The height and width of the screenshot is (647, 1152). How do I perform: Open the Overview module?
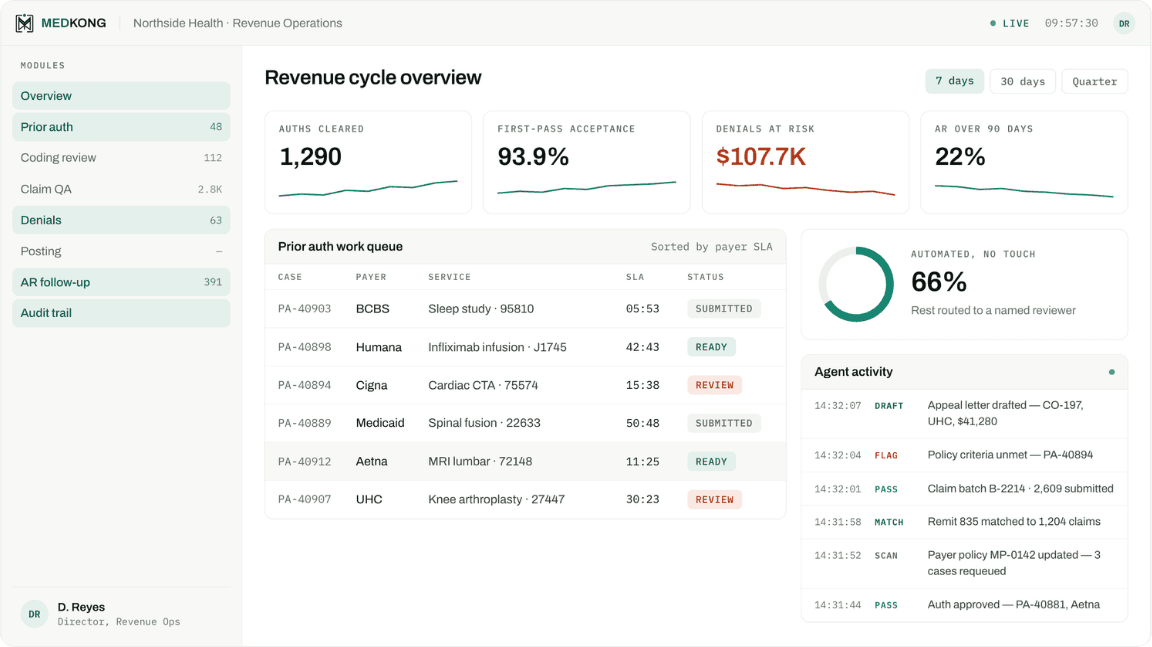(x=121, y=96)
